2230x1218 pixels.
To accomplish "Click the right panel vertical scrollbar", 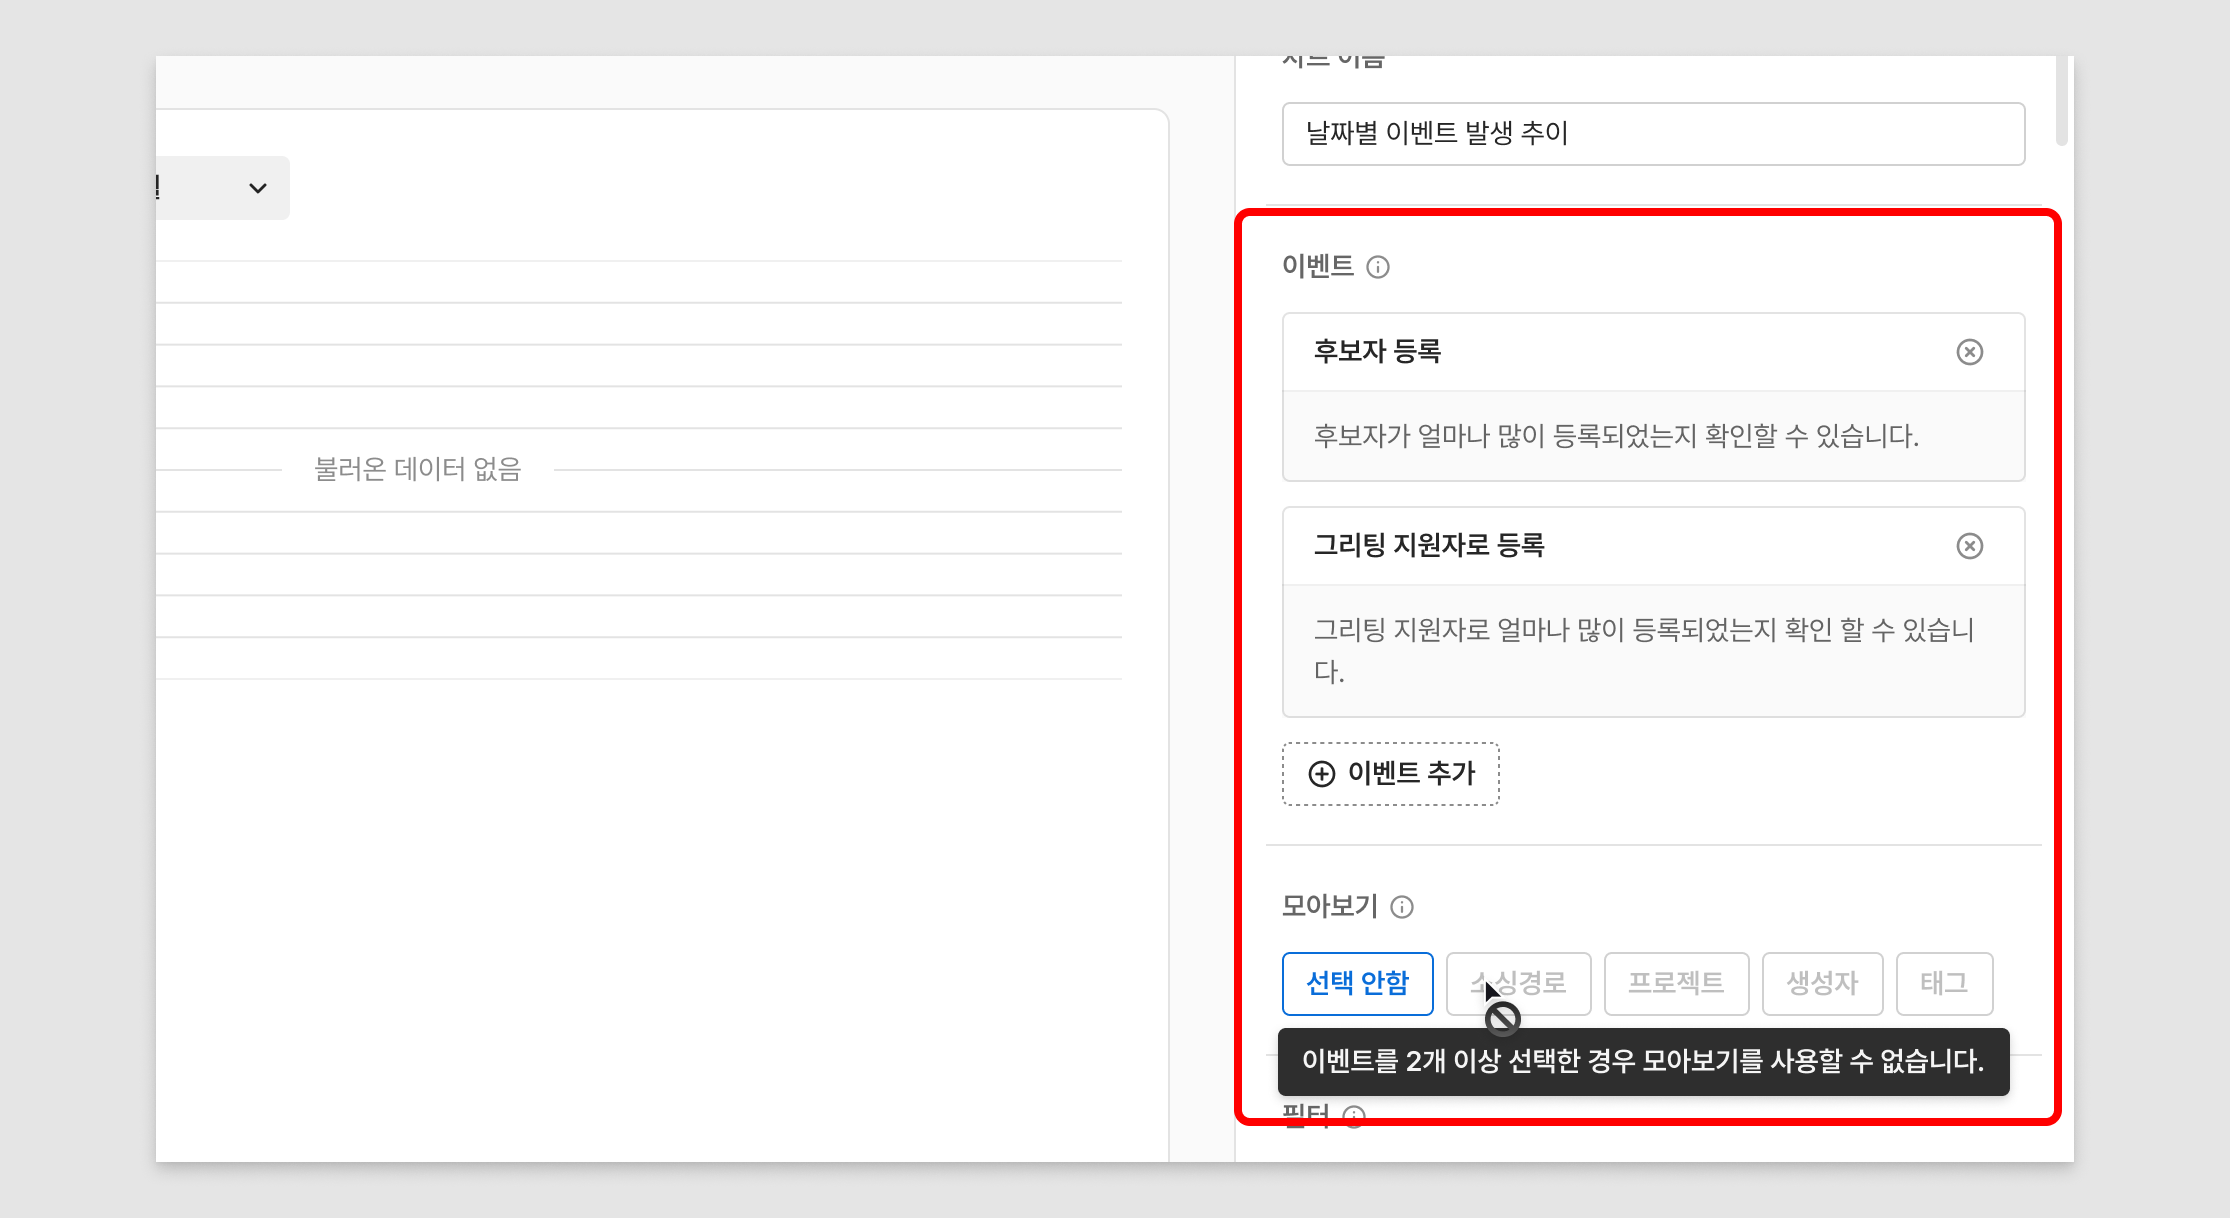I will coord(2061,100).
